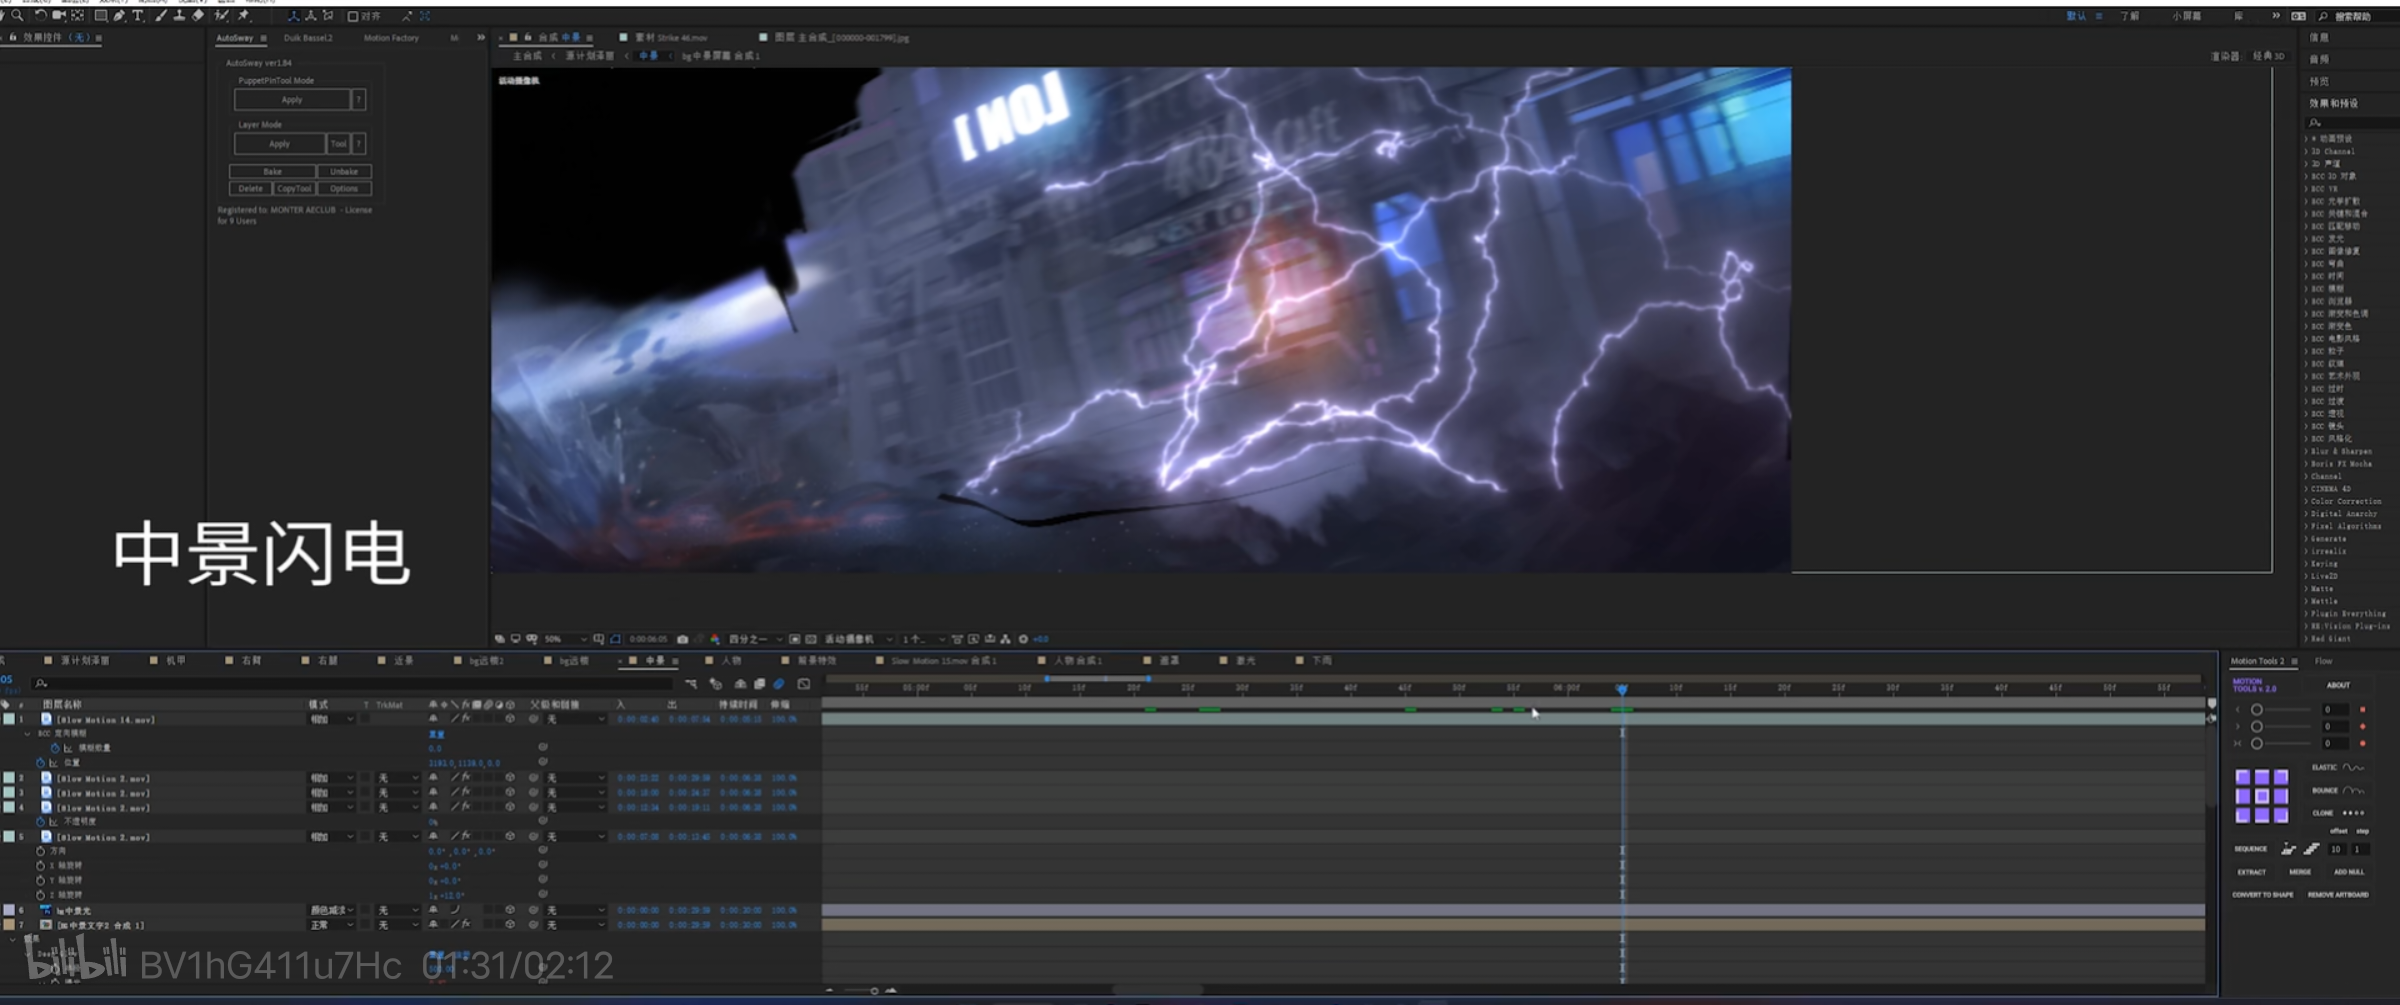Select the Eraser tool
This screenshot has height=1005, width=2400.
[198, 16]
